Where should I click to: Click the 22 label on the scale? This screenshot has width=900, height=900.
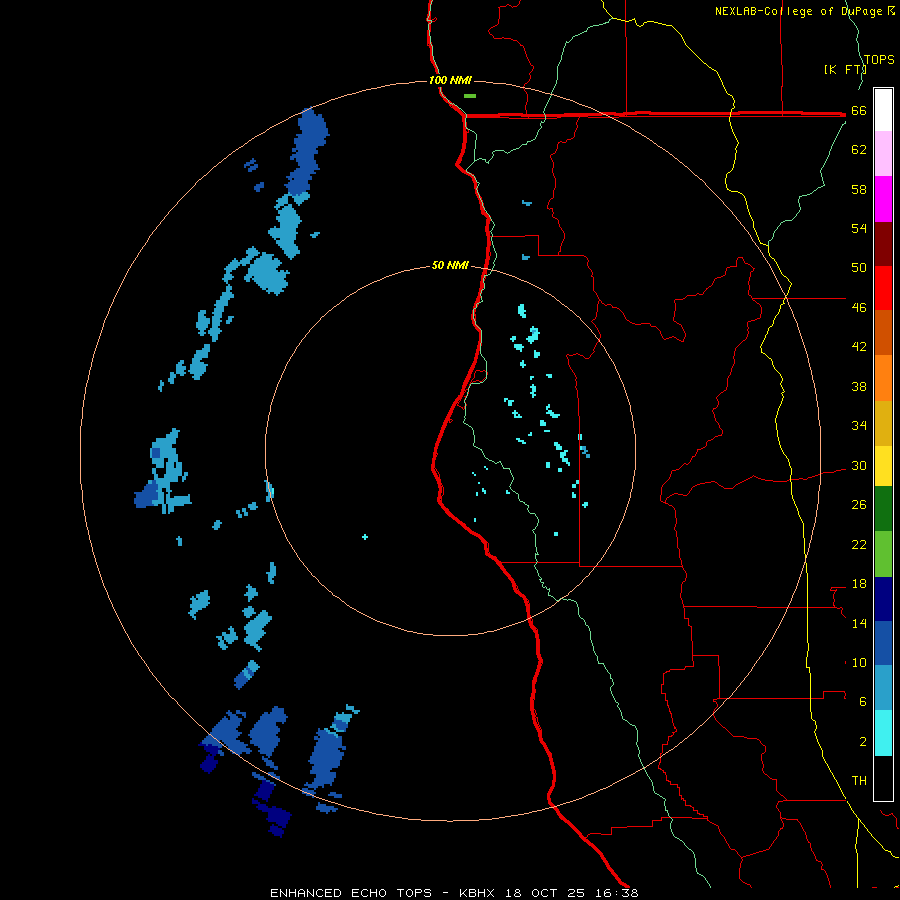tap(859, 545)
